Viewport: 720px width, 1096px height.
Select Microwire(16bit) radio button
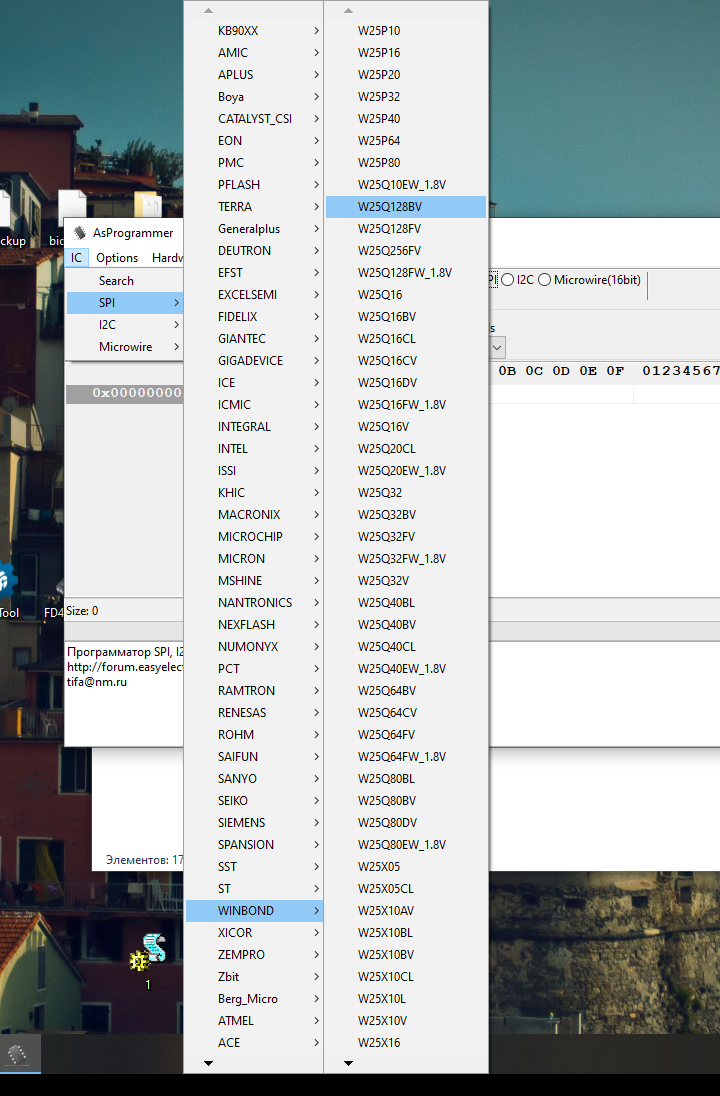pyautogui.click(x=590, y=280)
